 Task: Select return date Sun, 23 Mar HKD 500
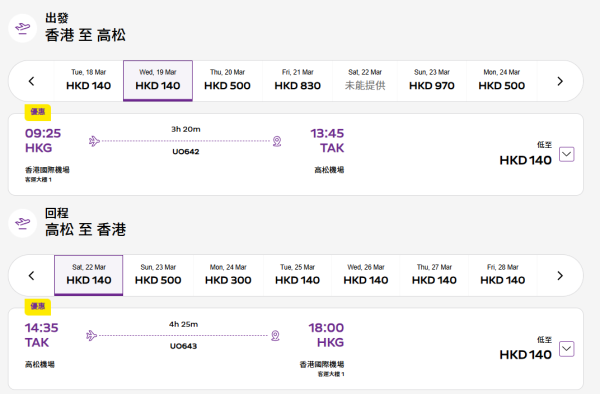(158, 275)
